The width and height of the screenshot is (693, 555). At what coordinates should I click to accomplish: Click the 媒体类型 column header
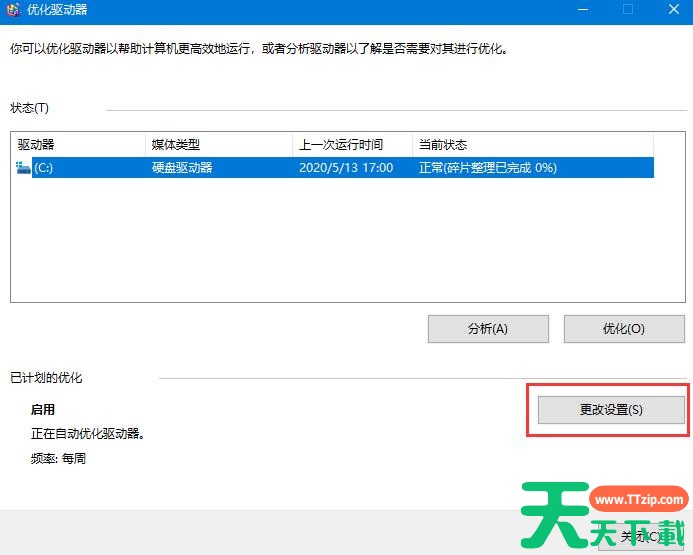(218, 145)
